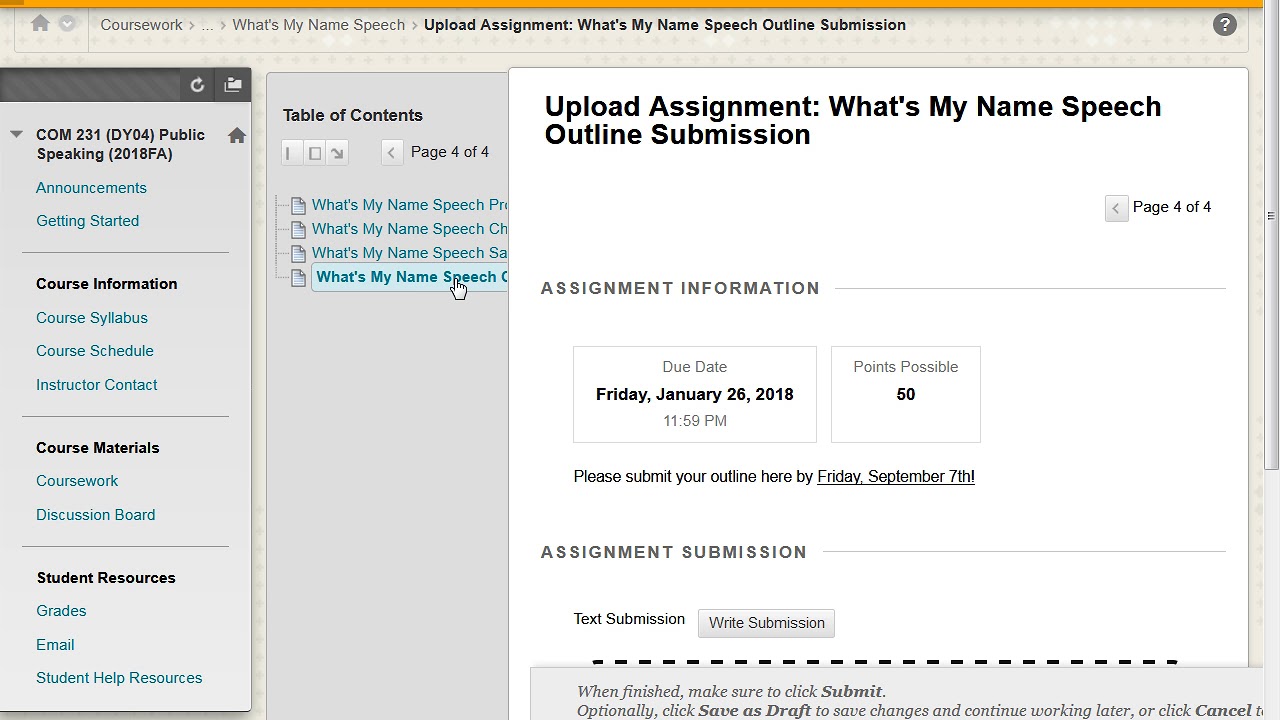Click the document icon for What's My Name Speech Pr
The height and width of the screenshot is (720, 1280).
[298, 206]
